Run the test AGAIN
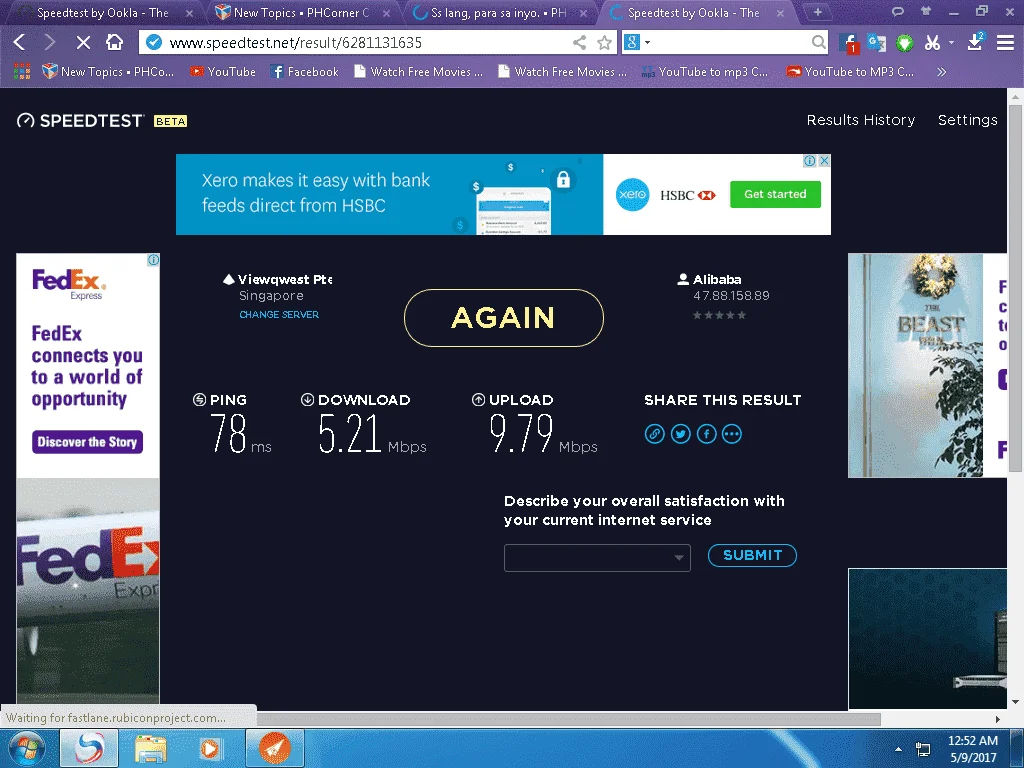 click(504, 318)
